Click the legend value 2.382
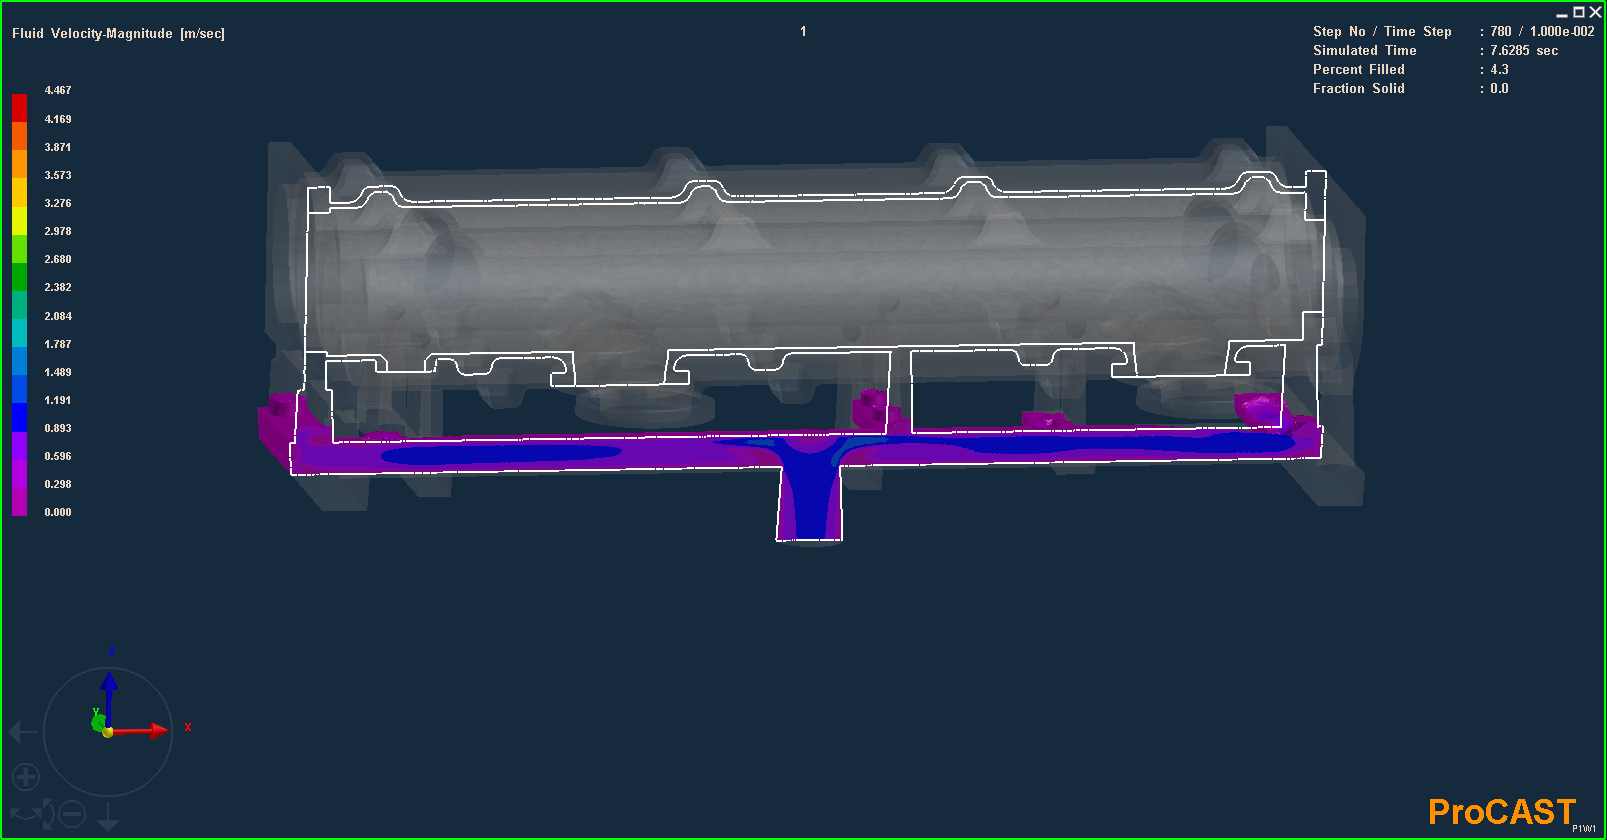The height and width of the screenshot is (840, 1607). pyautogui.click(x=58, y=287)
